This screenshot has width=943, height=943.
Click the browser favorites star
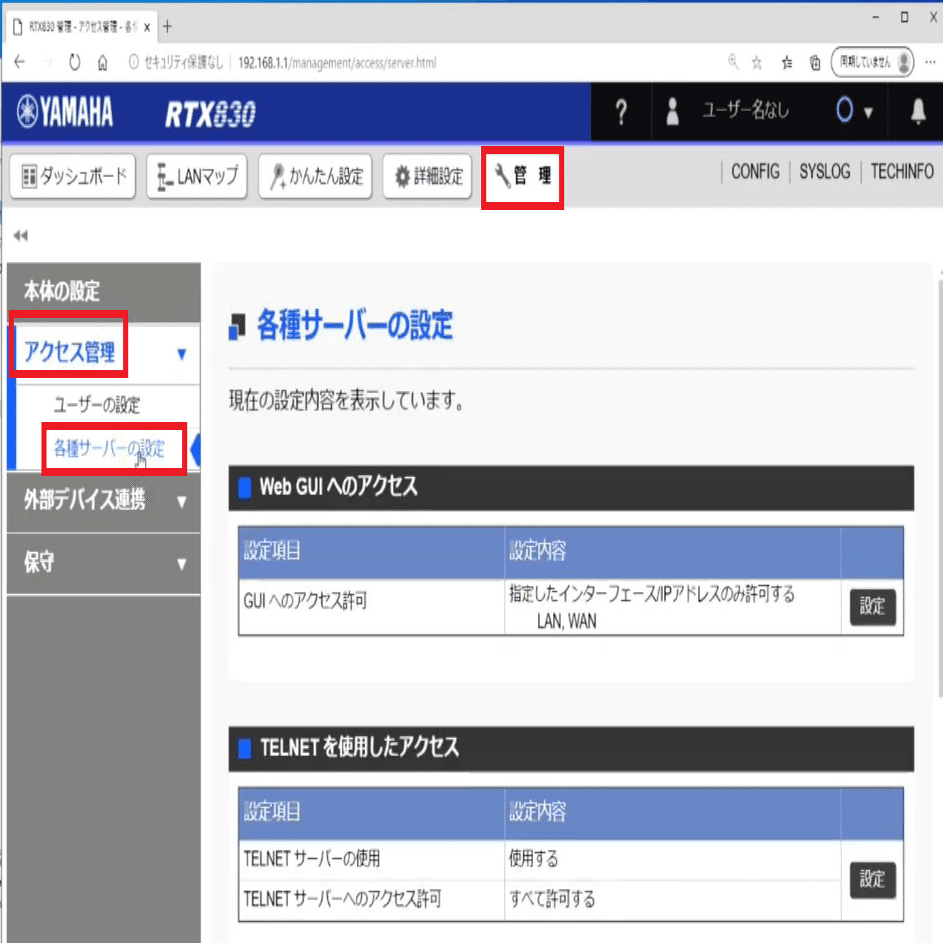click(757, 62)
